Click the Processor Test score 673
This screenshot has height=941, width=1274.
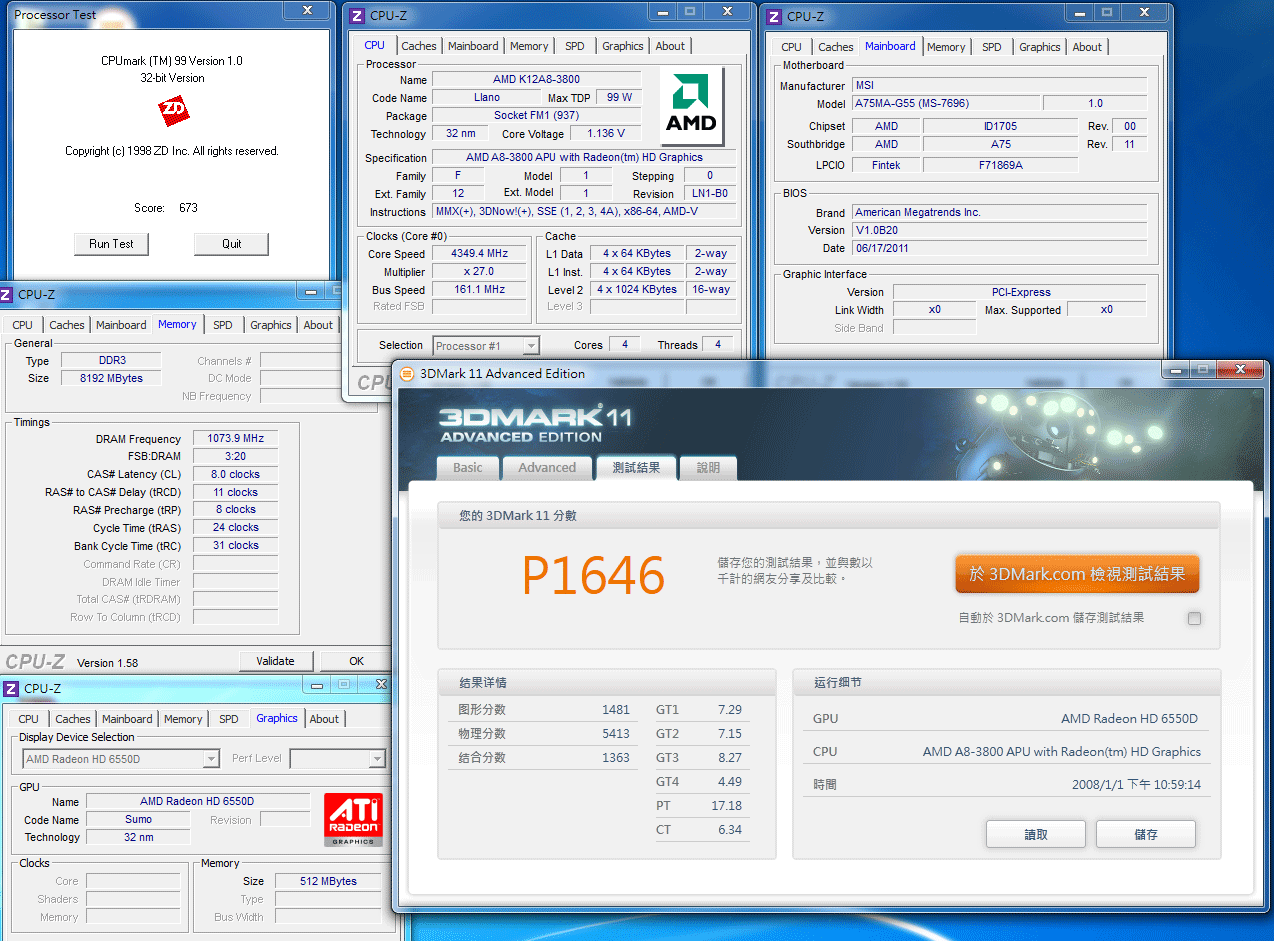(188, 208)
